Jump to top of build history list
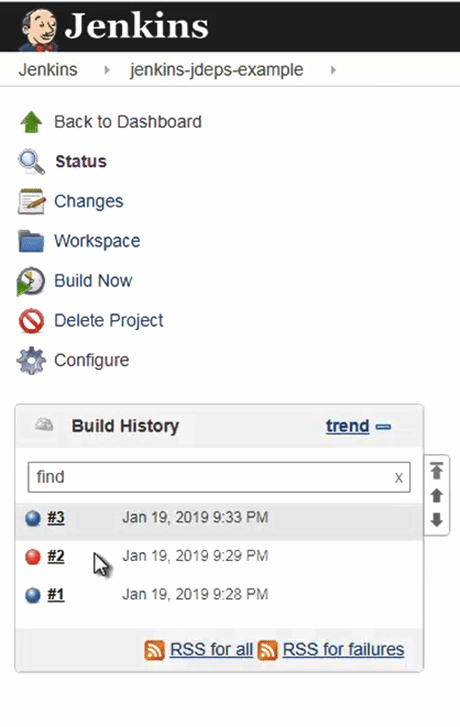 pos(436,470)
